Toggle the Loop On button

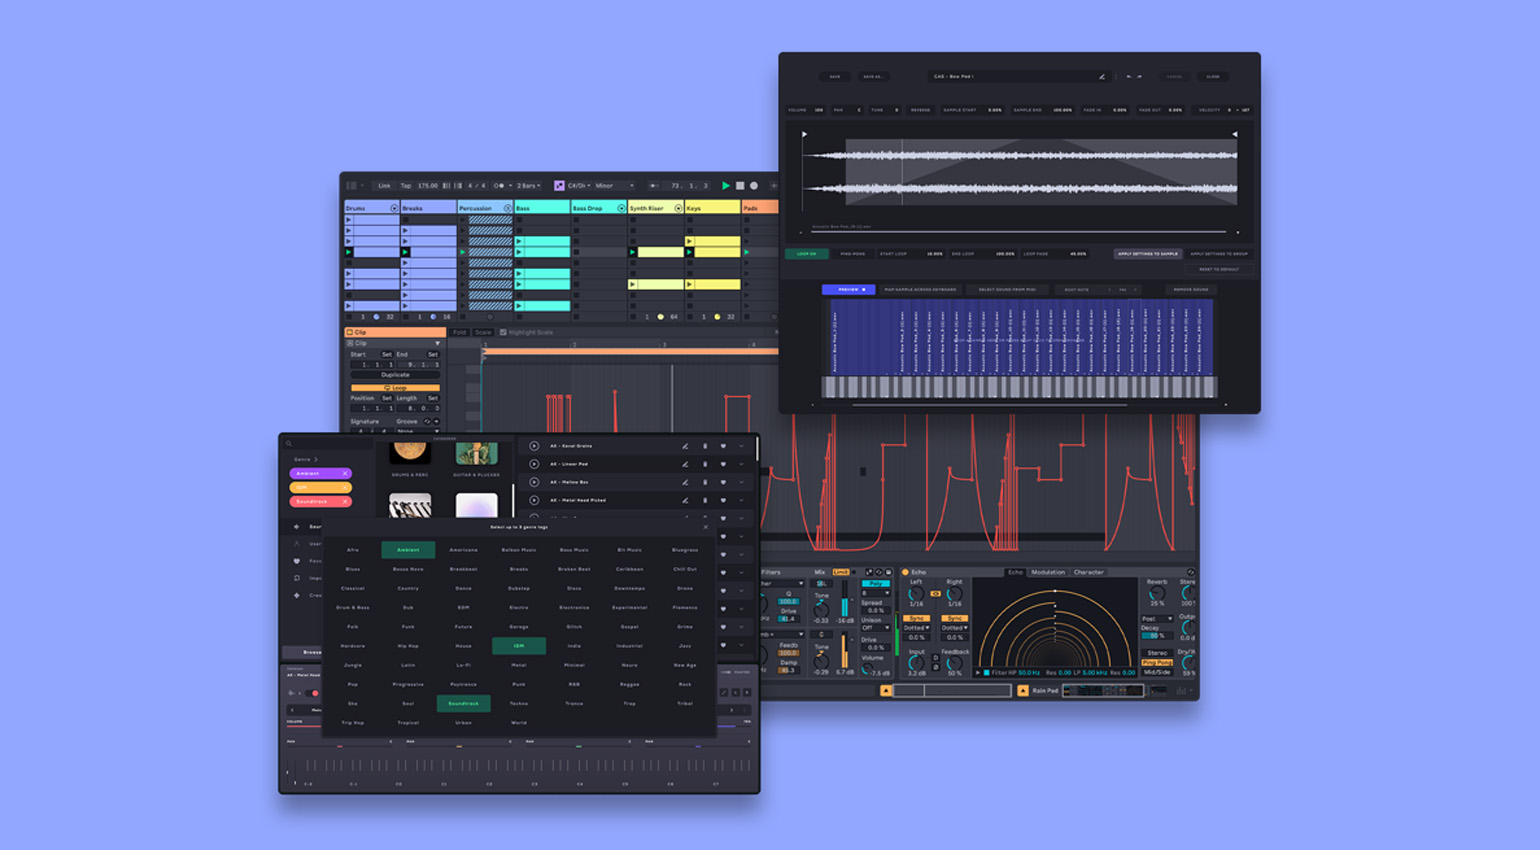[x=806, y=254]
